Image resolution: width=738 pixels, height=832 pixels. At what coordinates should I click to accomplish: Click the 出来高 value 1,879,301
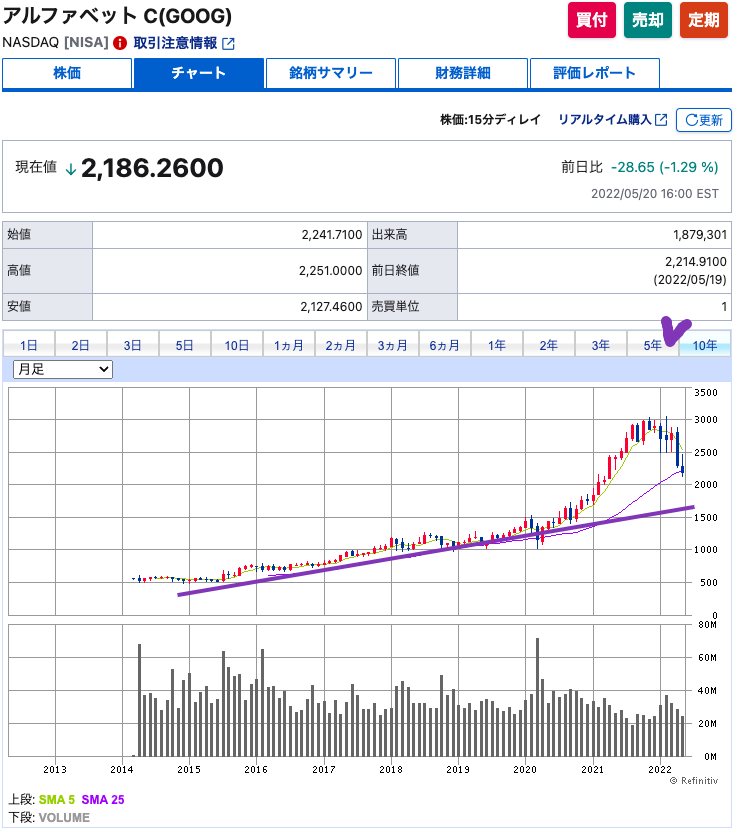700,235
